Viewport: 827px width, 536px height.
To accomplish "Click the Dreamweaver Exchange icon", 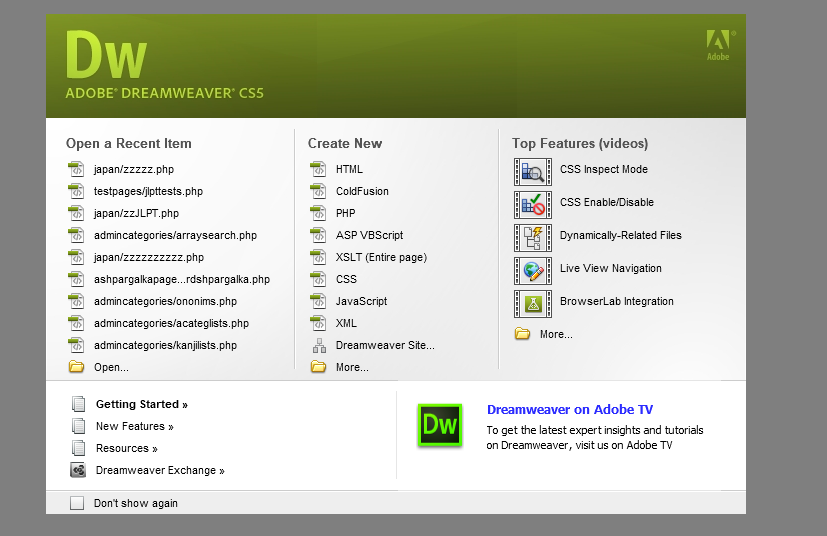I will point(78,470).
